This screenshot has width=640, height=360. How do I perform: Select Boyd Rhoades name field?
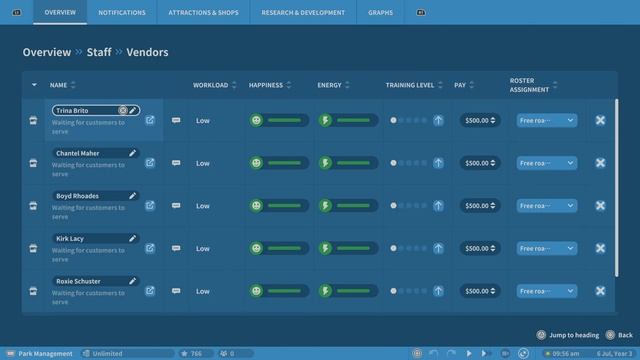click(96, 196)
